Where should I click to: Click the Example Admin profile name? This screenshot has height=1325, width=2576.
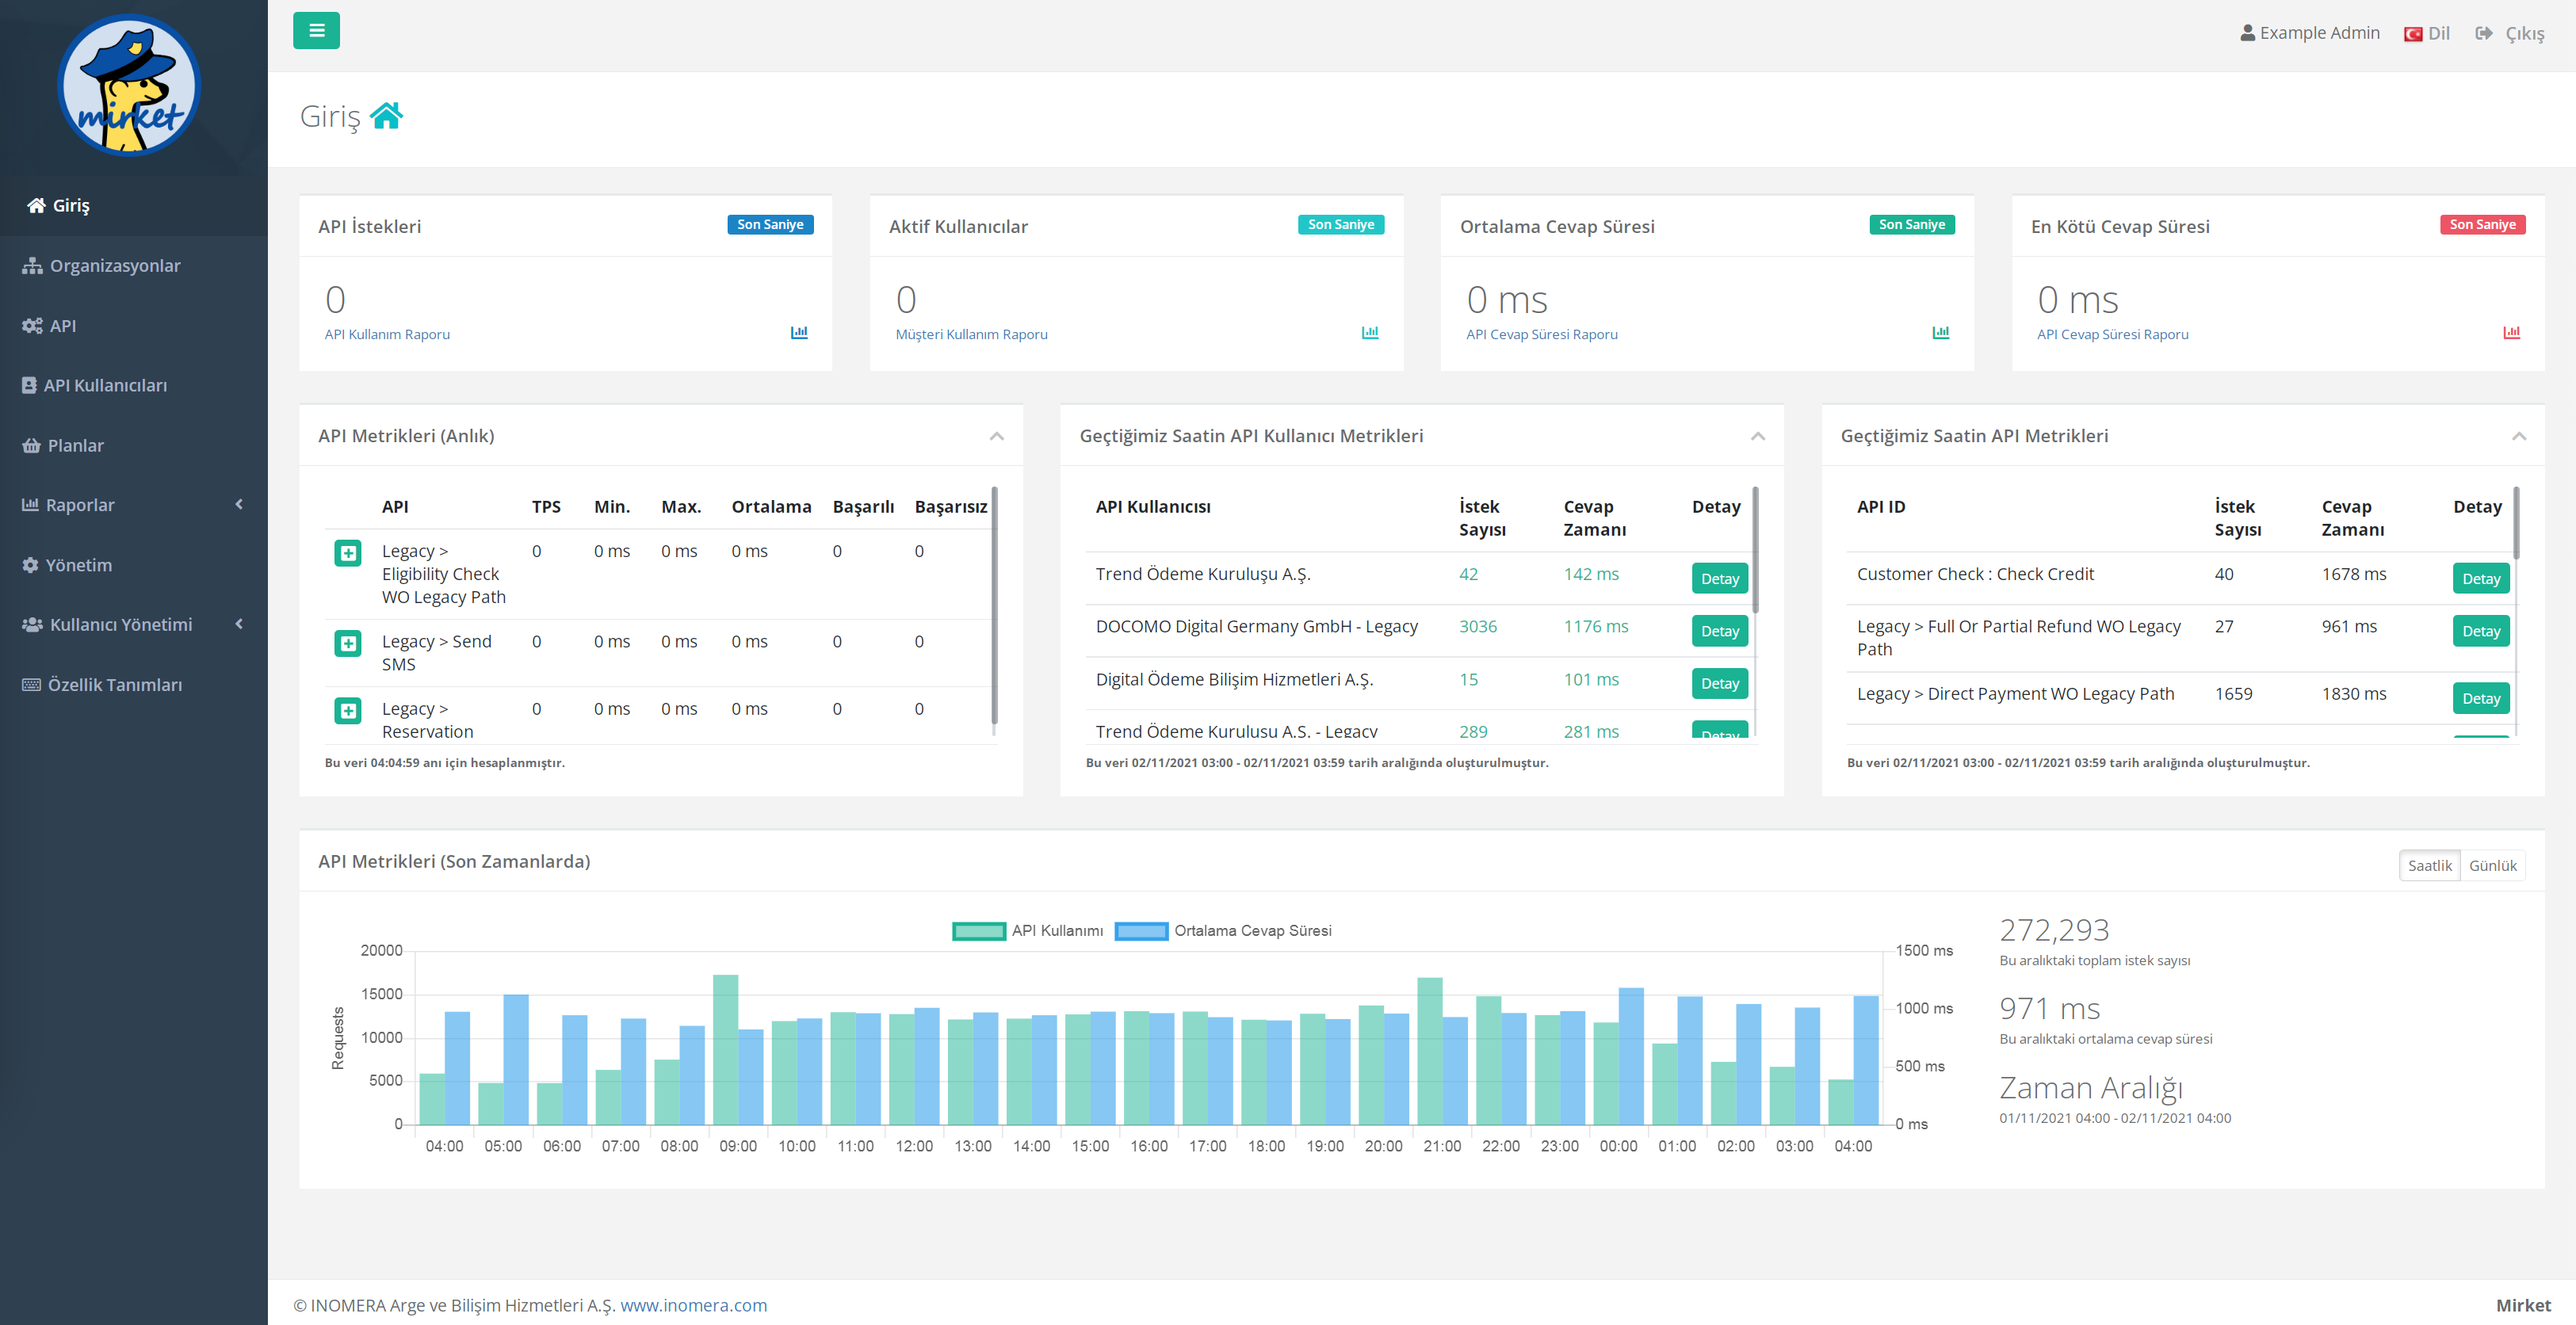point(2319,33)
